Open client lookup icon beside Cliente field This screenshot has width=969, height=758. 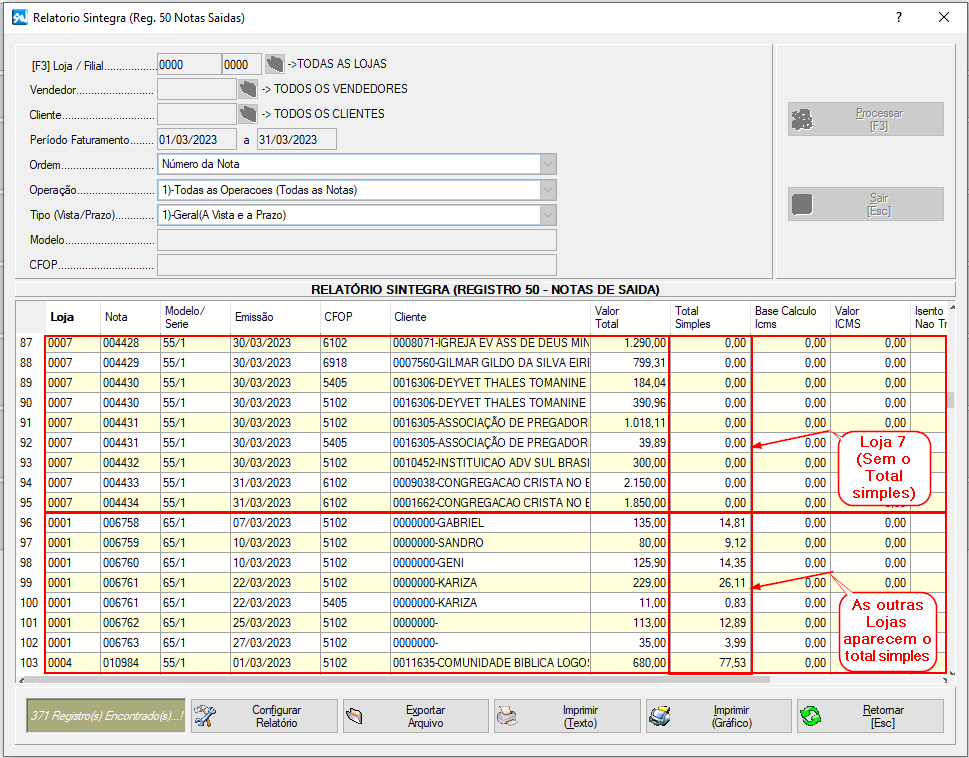248,114
